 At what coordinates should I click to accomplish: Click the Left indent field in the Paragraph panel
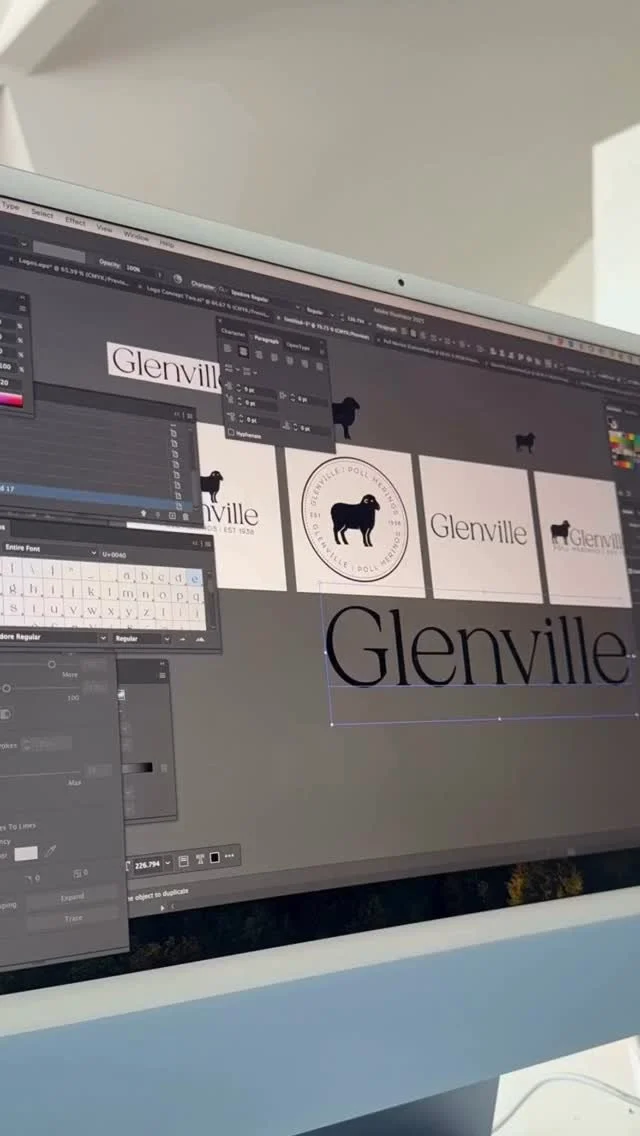257,390
